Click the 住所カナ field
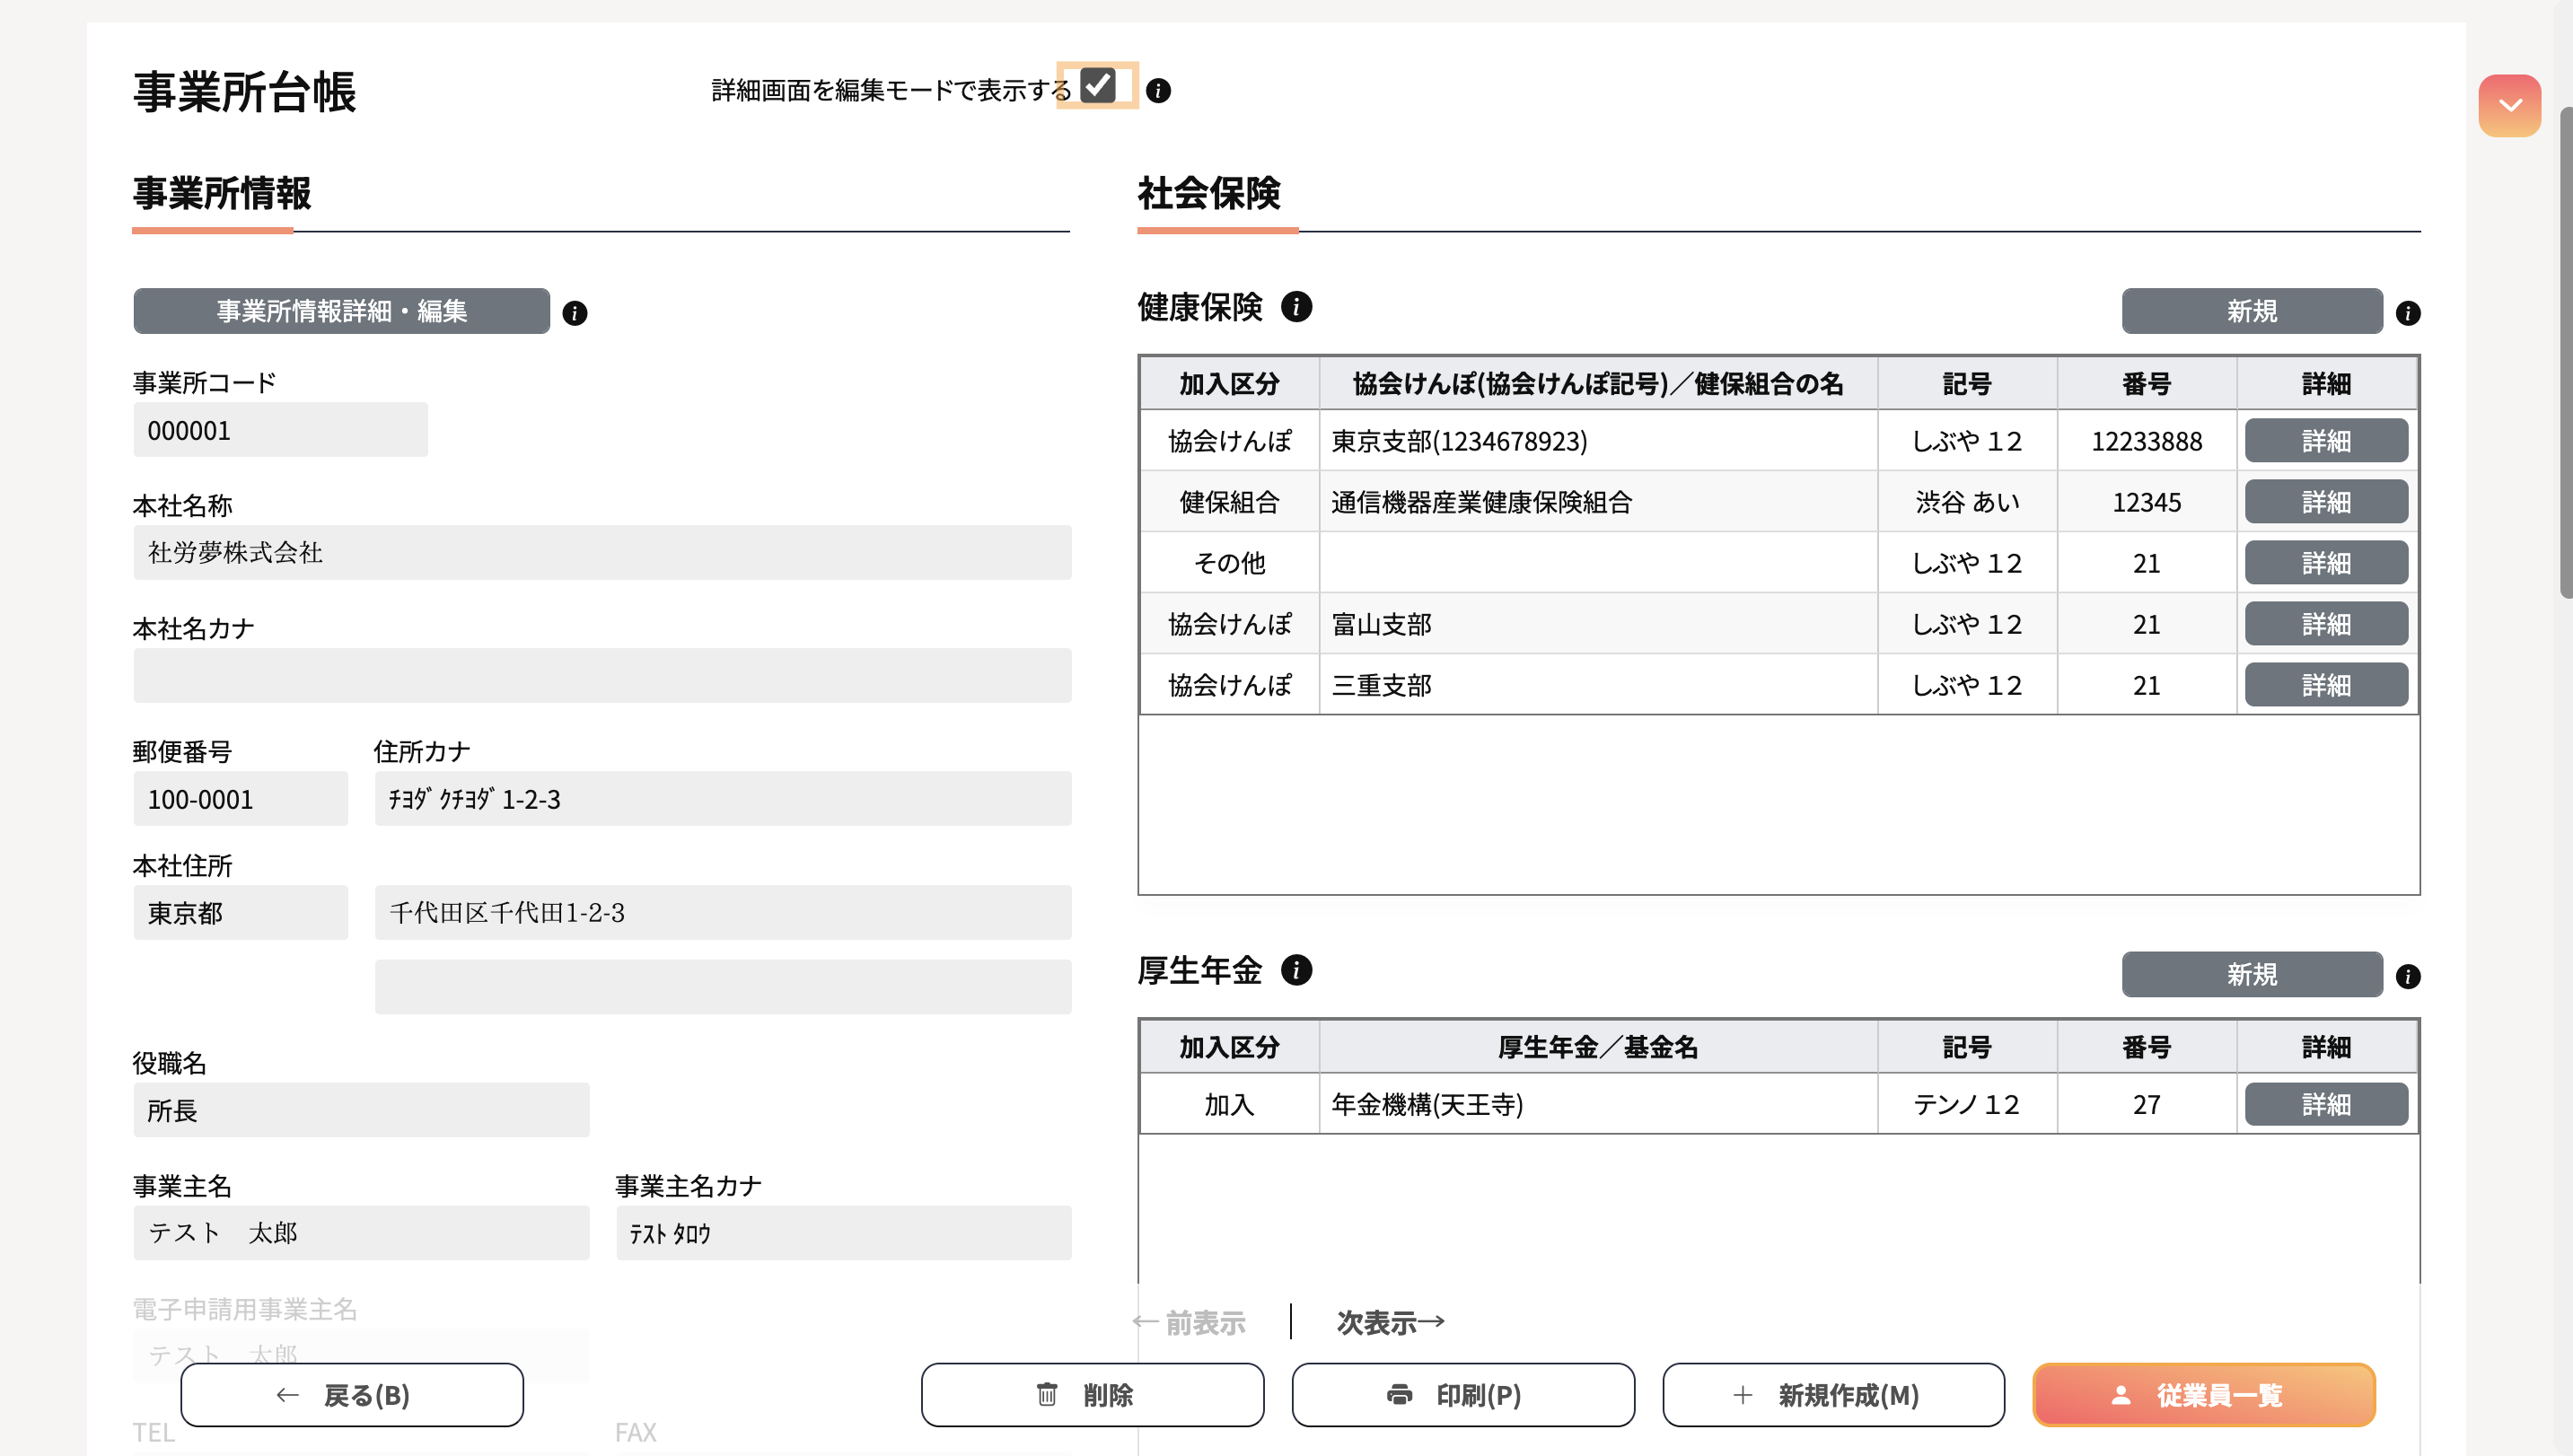This screenshot has width=2573, height=1456. pyautogui.click(x=723, y=799)
